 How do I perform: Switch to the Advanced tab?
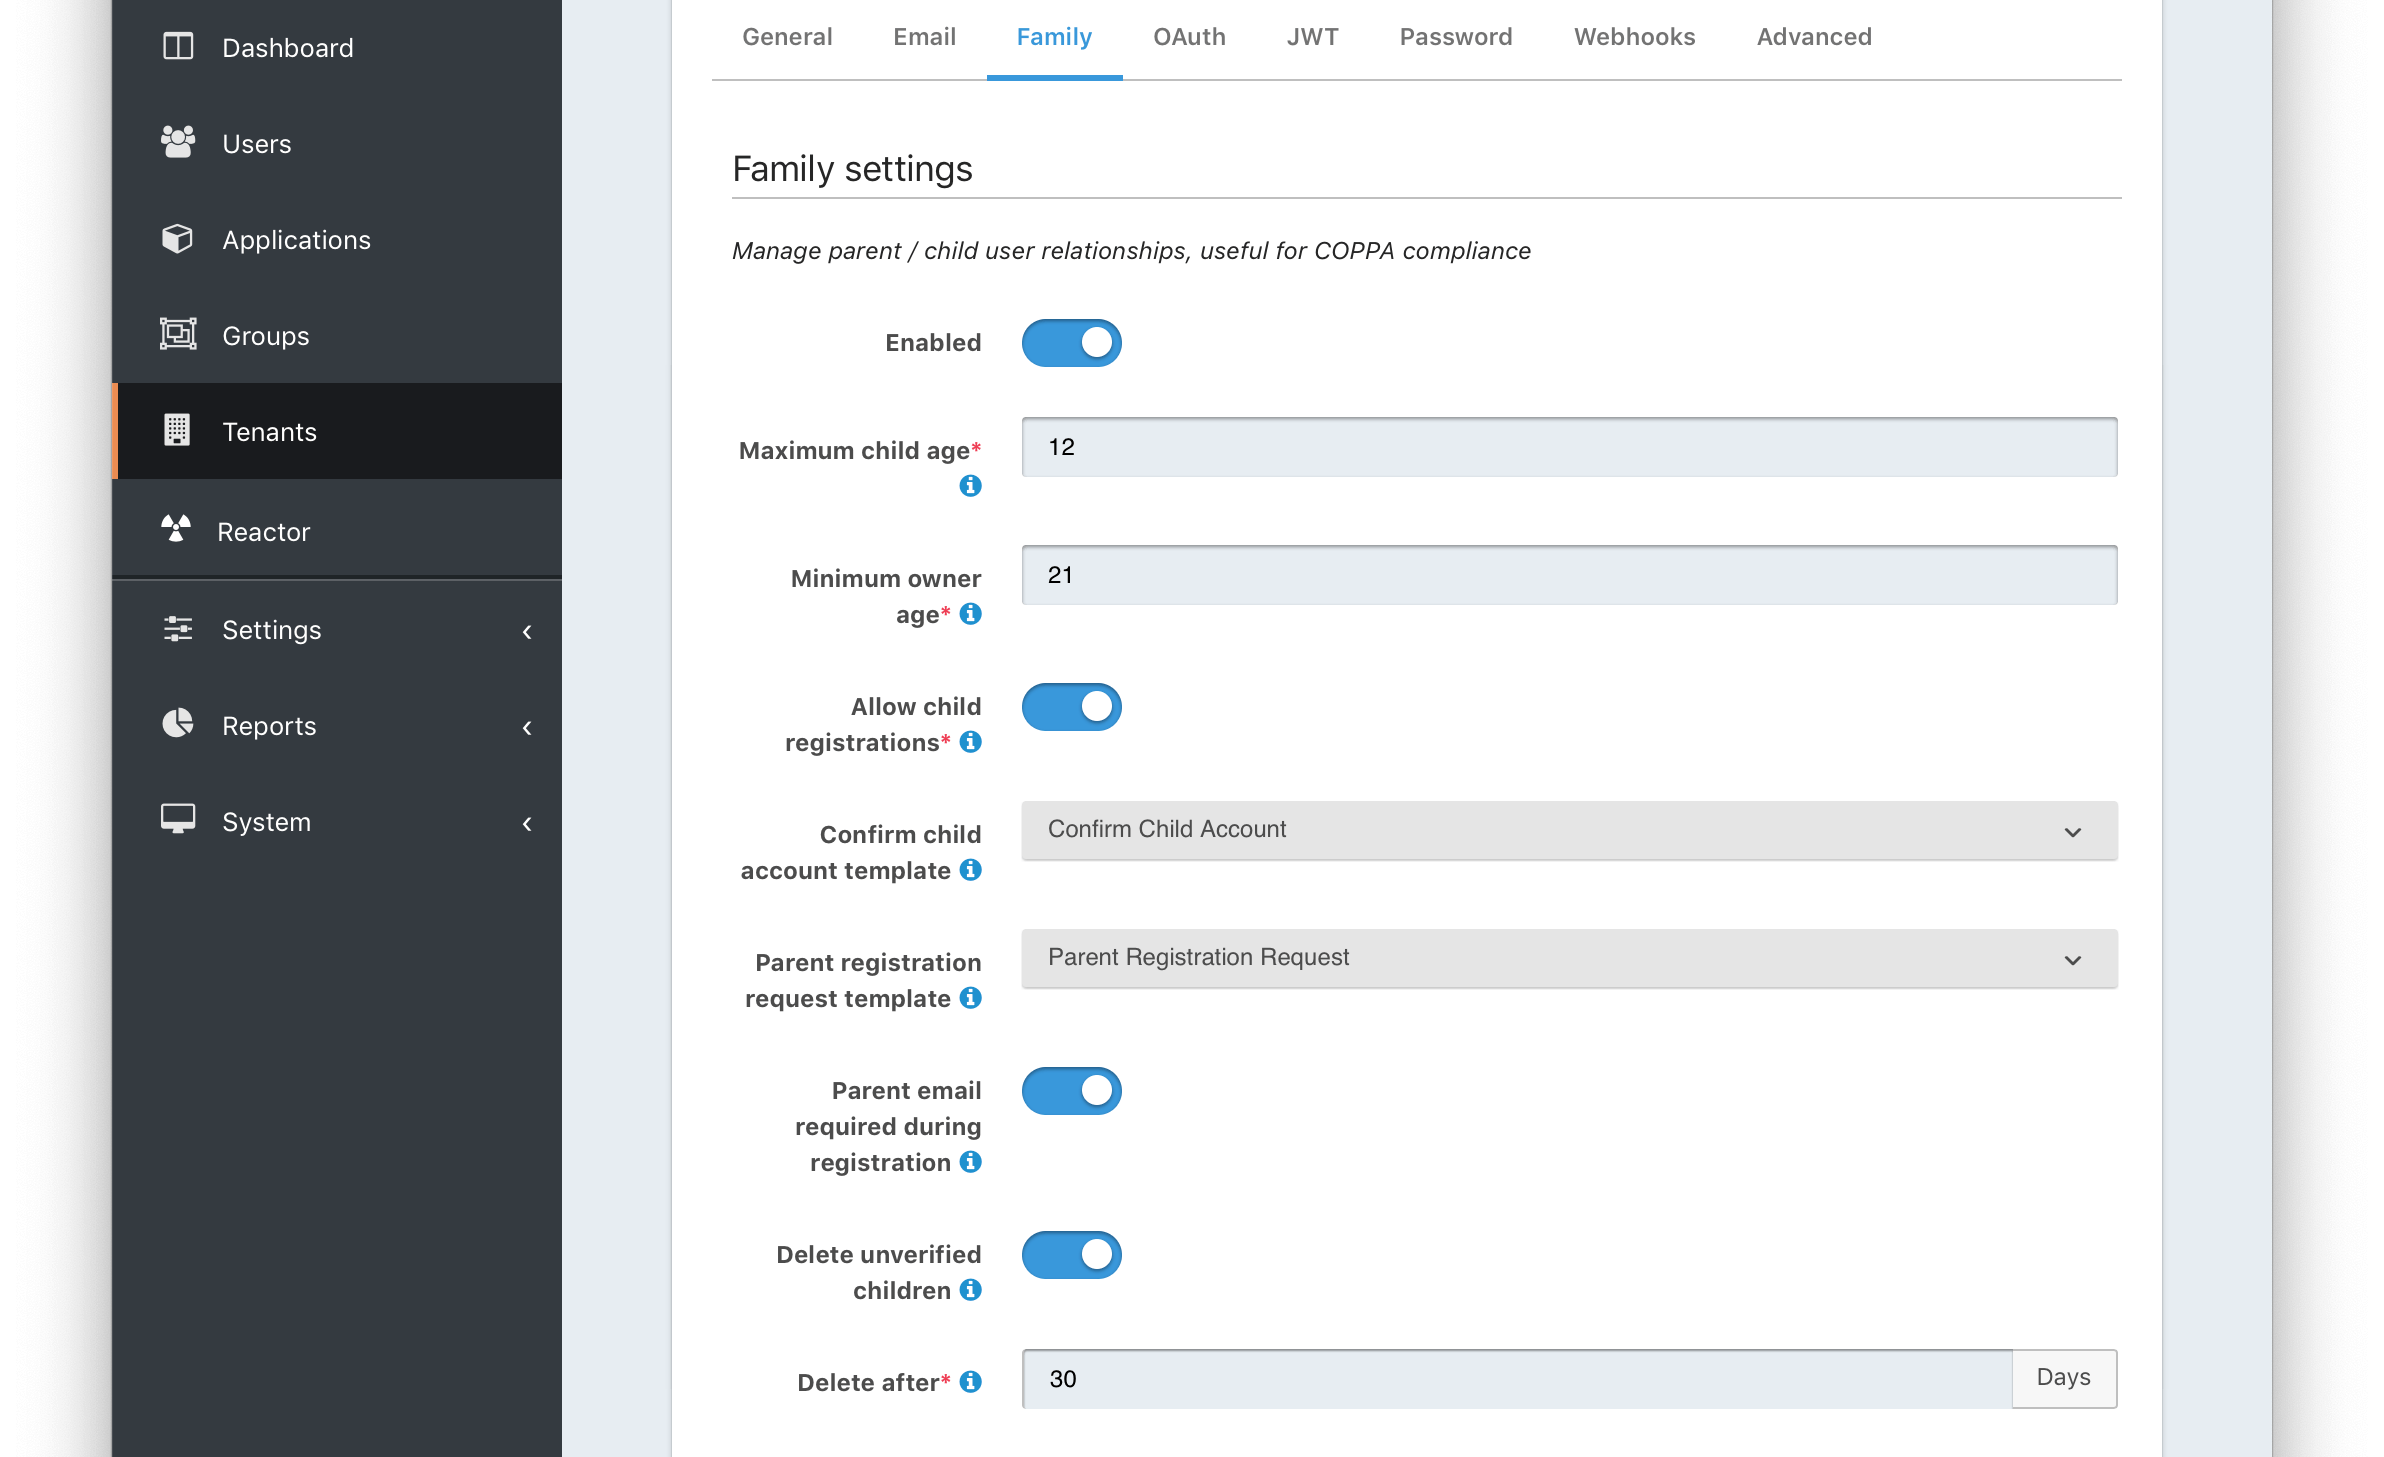tap(1812, 36)
